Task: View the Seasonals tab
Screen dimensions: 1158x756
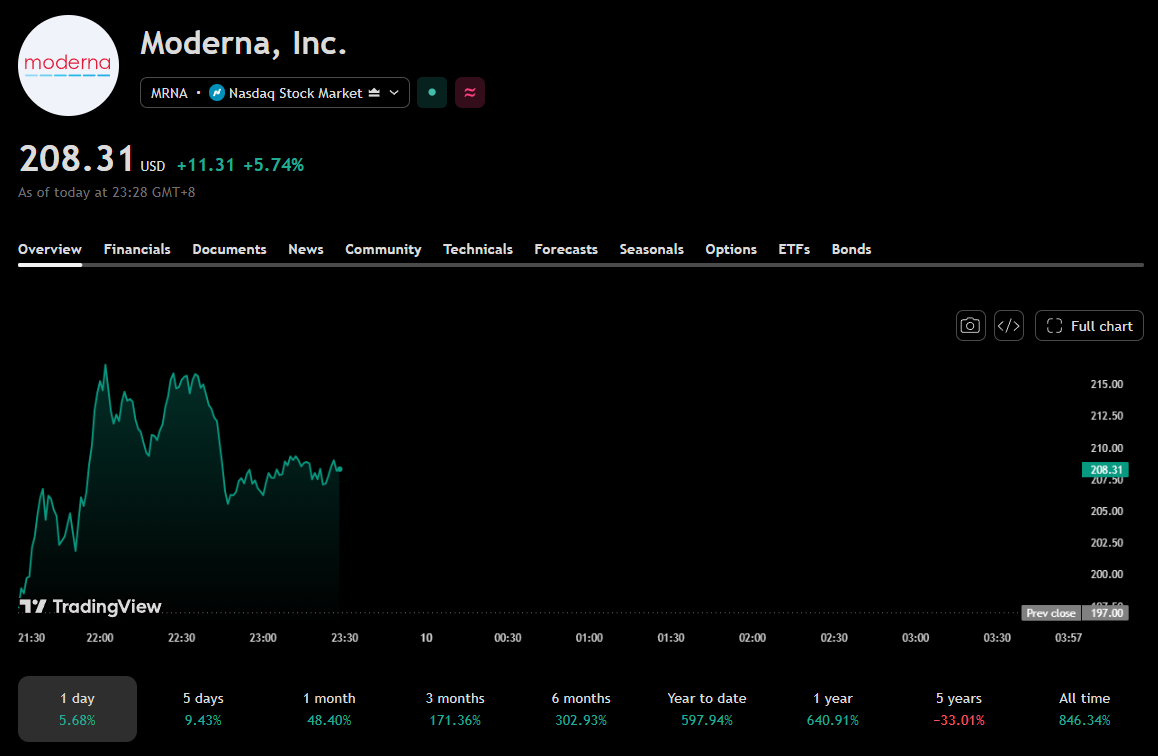Action: (651, 250)
